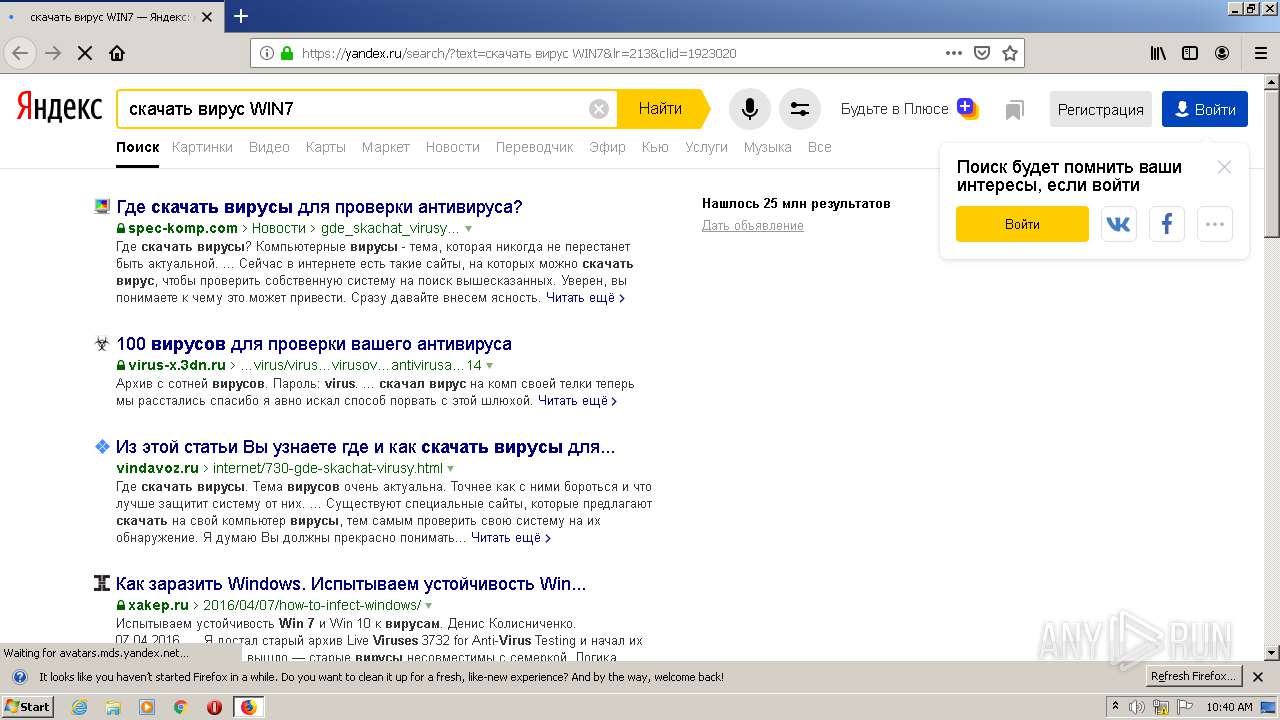Open the Маркет tab
The width and height of the screenshot is (1280, 720).
coord(386,147)
